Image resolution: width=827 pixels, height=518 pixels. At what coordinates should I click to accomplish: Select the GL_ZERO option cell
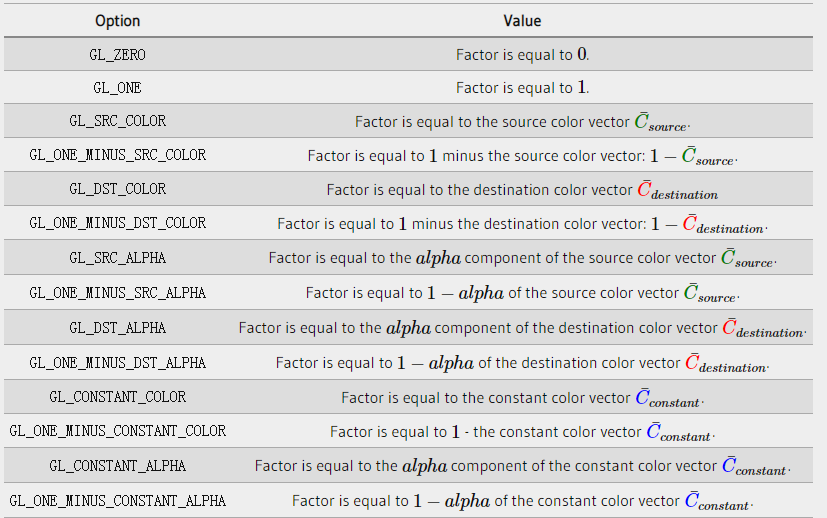pos(117,54)
